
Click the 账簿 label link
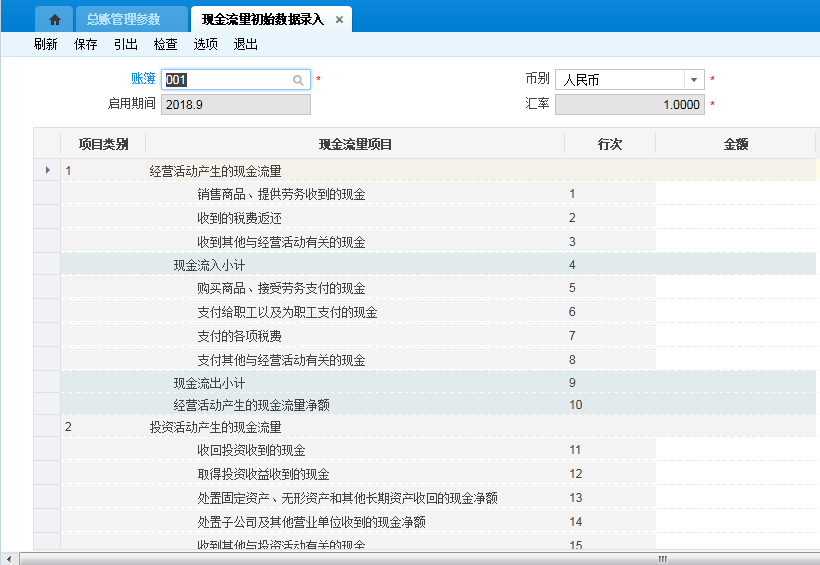[x=143, y=79]
